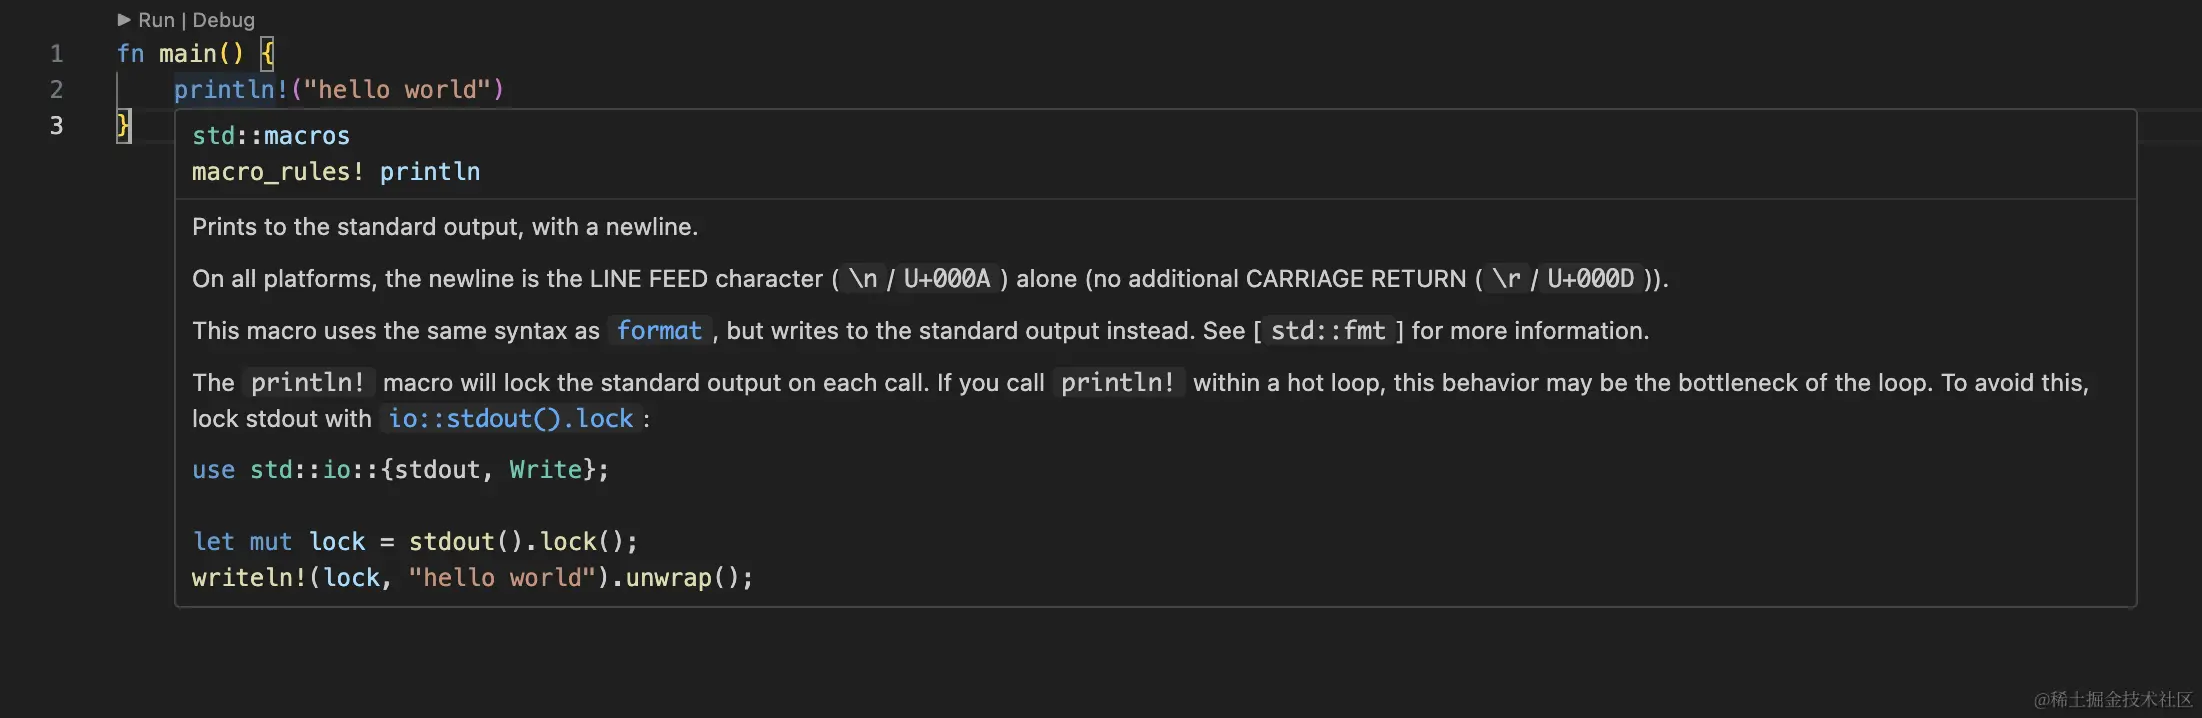The image size is (2202, 718).
Task: Open the format link in hover docs
Action: [659, 331]
